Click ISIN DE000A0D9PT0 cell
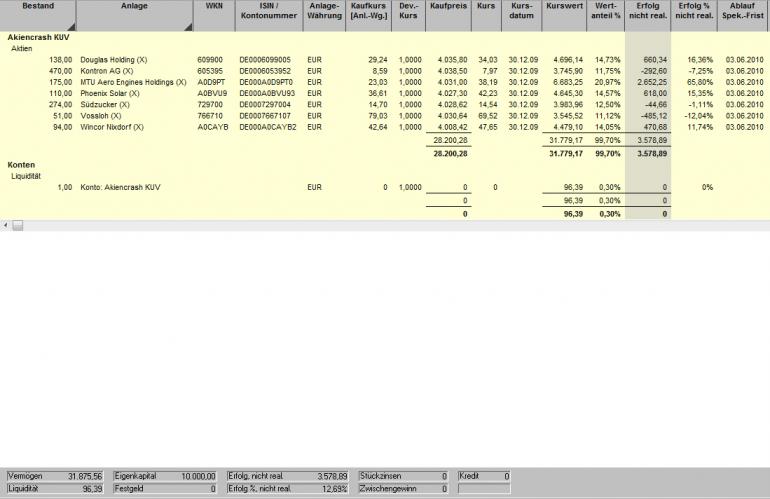Image resolution: width=770 pixels, height=499 pixels. click(266, 83)
